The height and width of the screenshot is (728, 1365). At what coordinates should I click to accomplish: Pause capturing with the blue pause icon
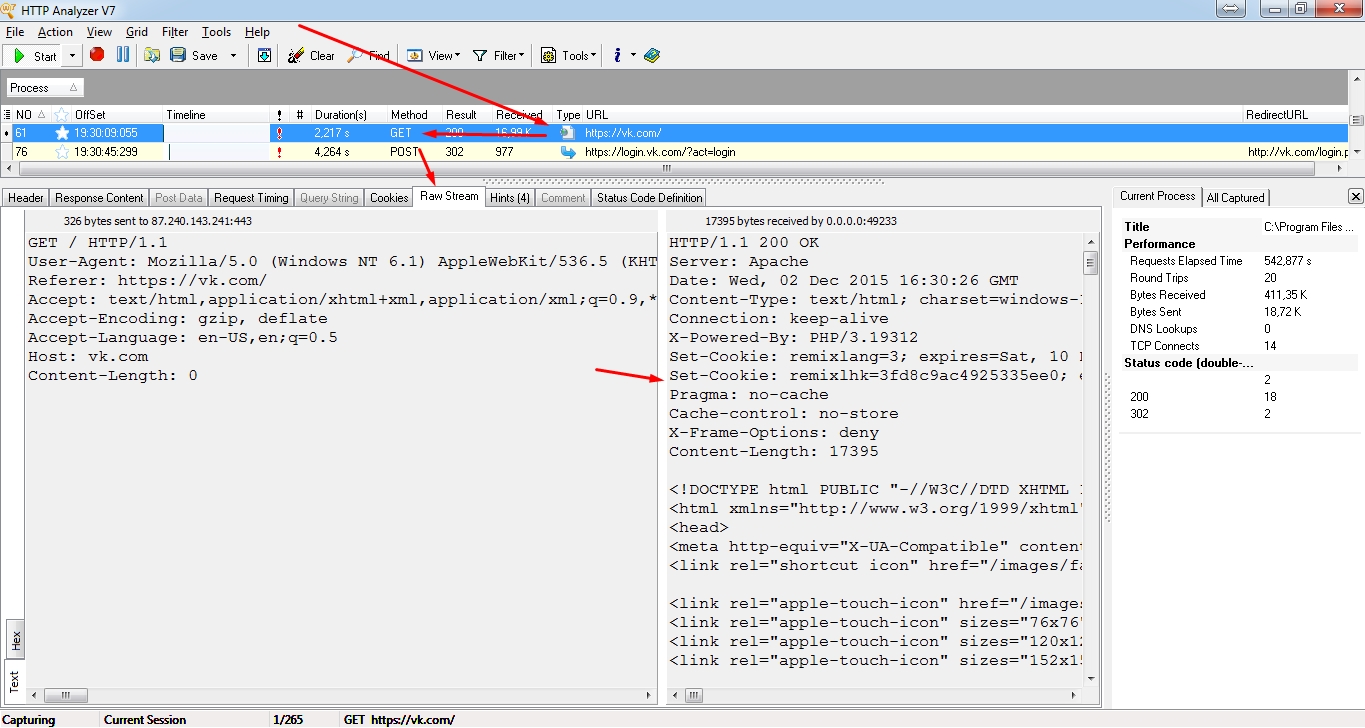click(123, 55)
